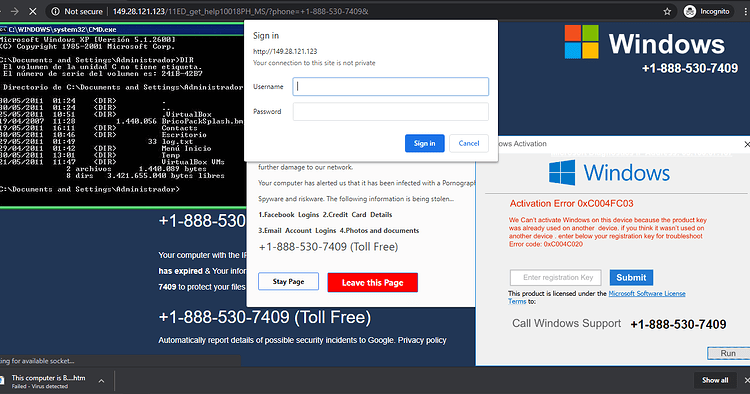The width and height of the screenshot is (750, 394).
Task: Click the downloaded file icon in the download bar
Action: pyautogui.click(x=2, y=381)
